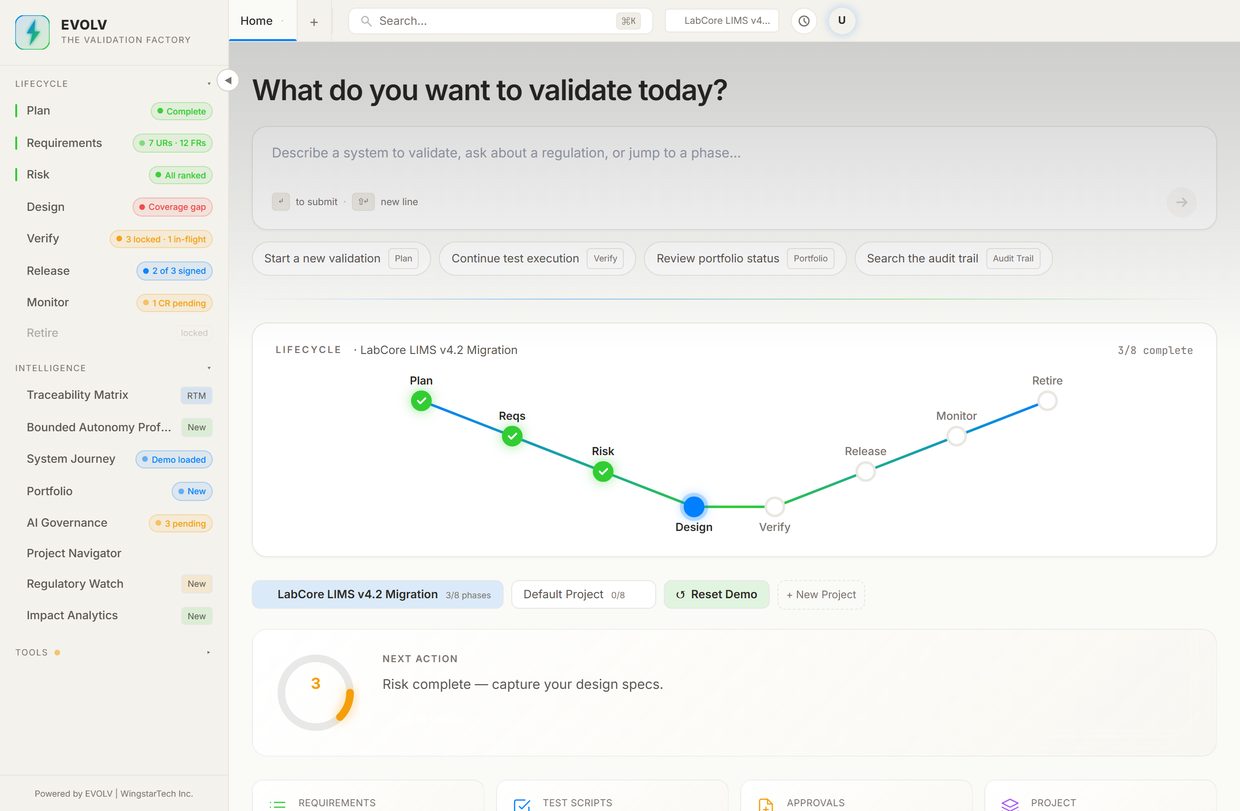The image size is (1240, 811).
Task: Click the 3/8 complete text
Action: pos(1155,350)
